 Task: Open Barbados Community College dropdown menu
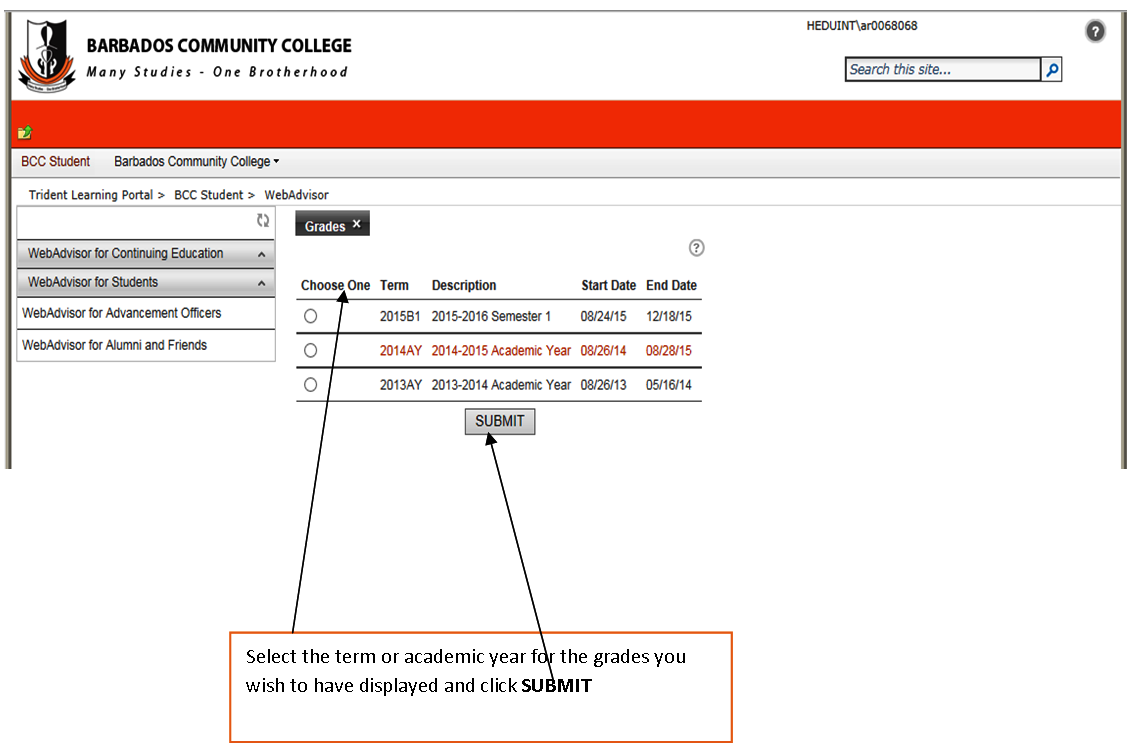196,162
